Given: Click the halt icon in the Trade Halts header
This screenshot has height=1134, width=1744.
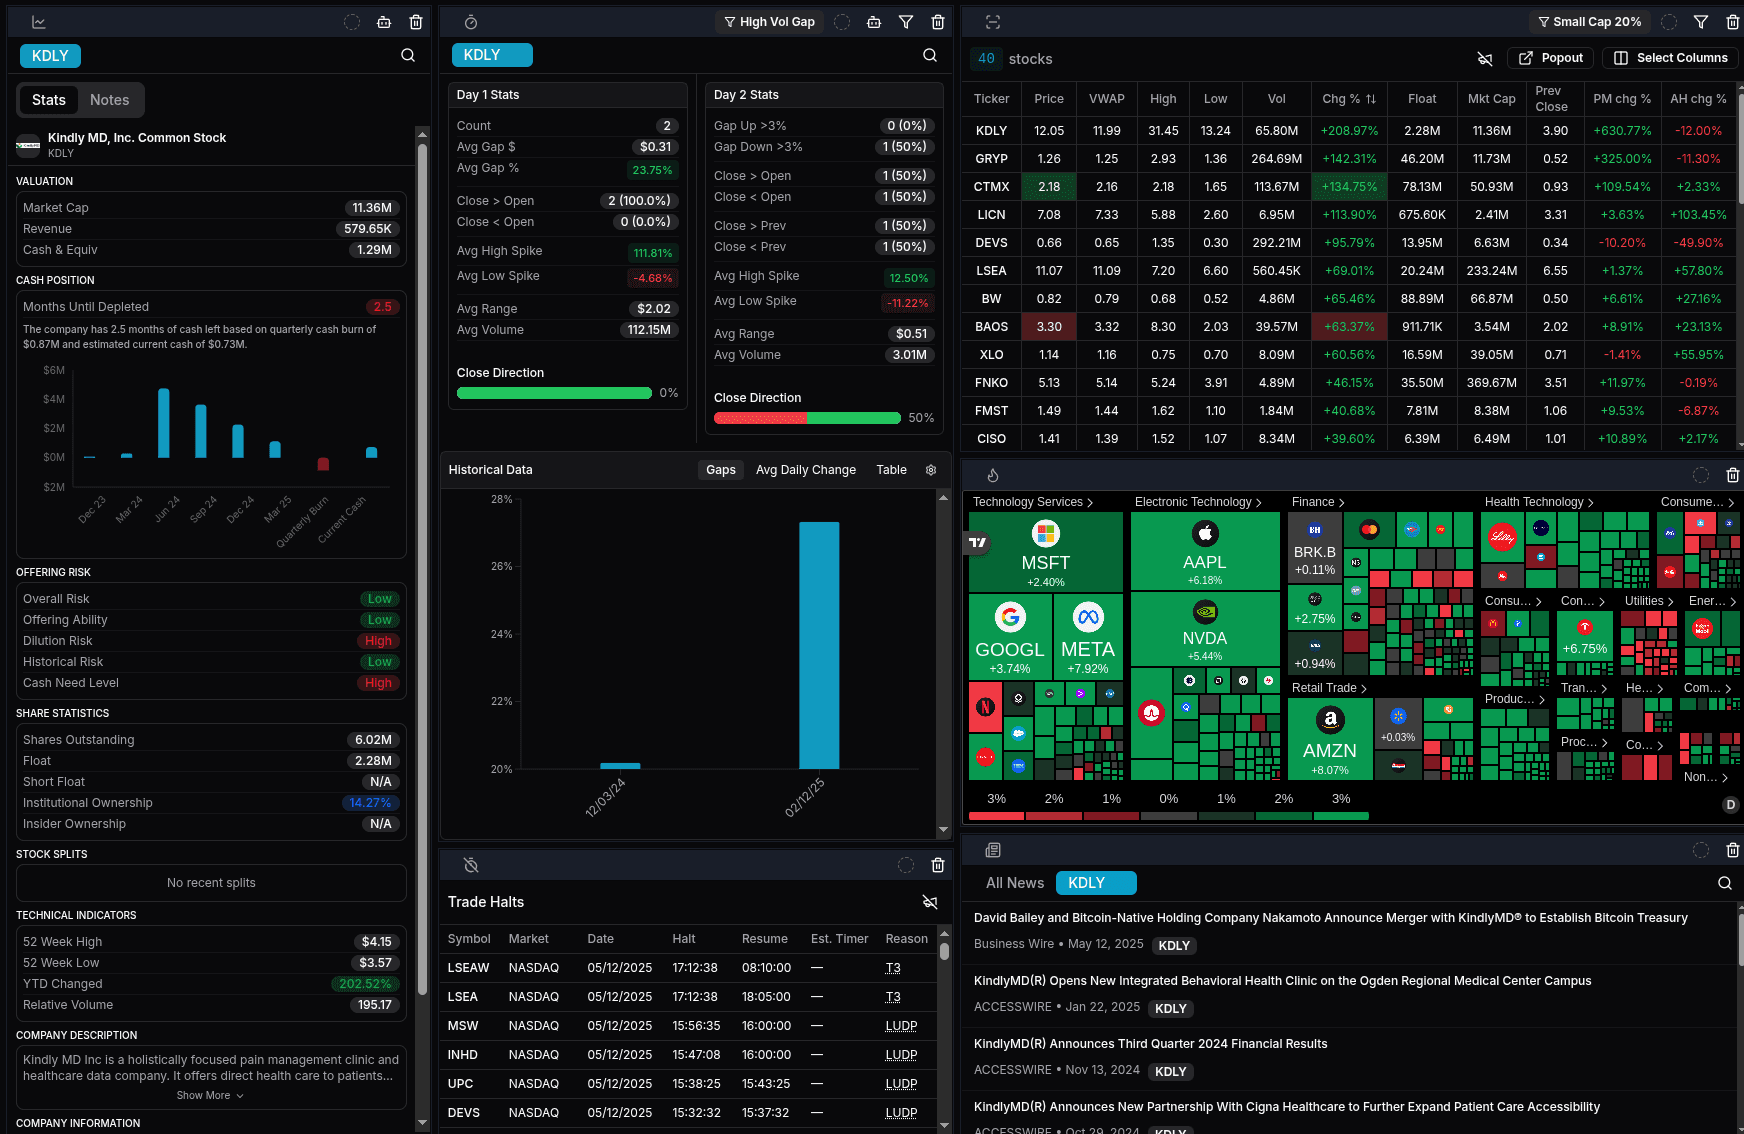Looking at the screenshot, I should click(x=471, y=865).
